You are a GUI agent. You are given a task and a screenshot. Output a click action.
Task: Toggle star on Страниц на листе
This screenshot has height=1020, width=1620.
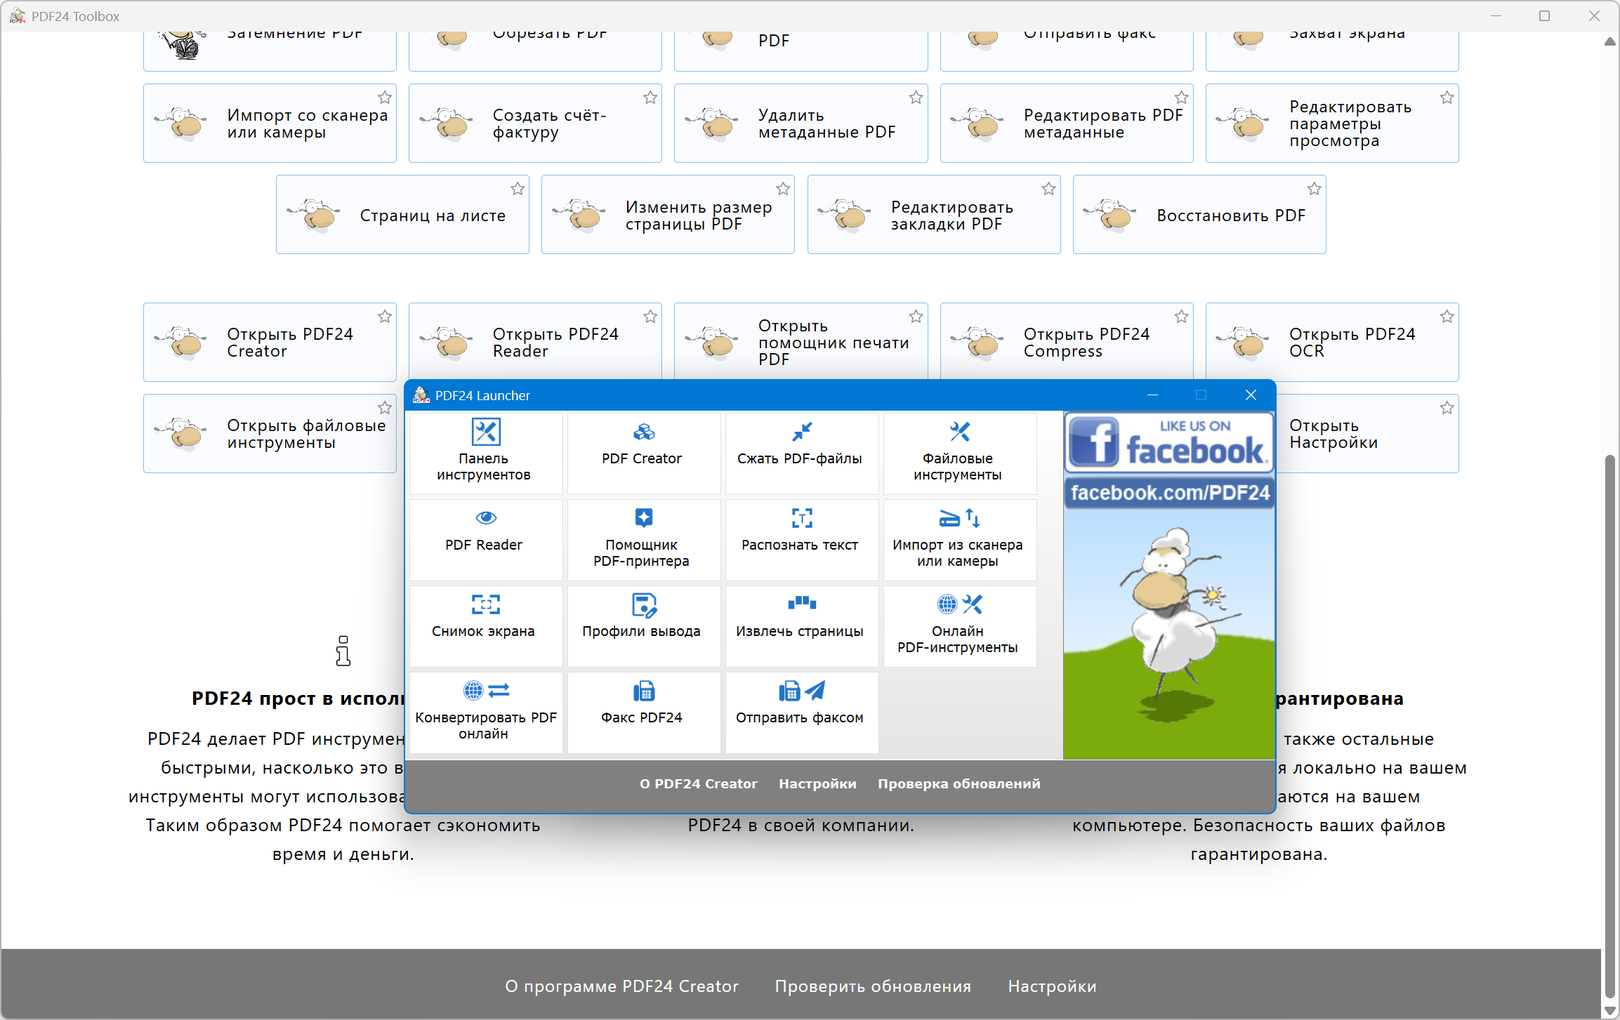click(517, 189)
